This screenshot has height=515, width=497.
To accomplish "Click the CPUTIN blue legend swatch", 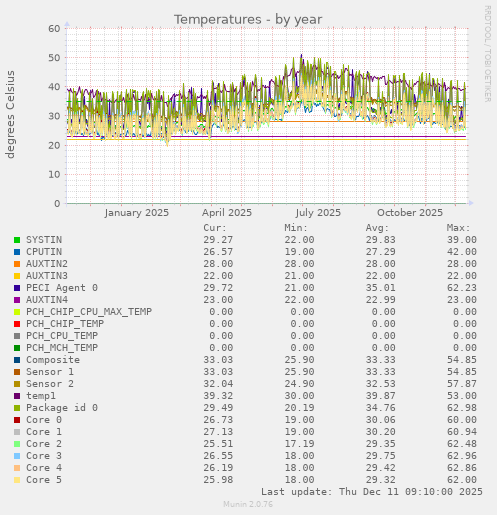I will 17,252.
